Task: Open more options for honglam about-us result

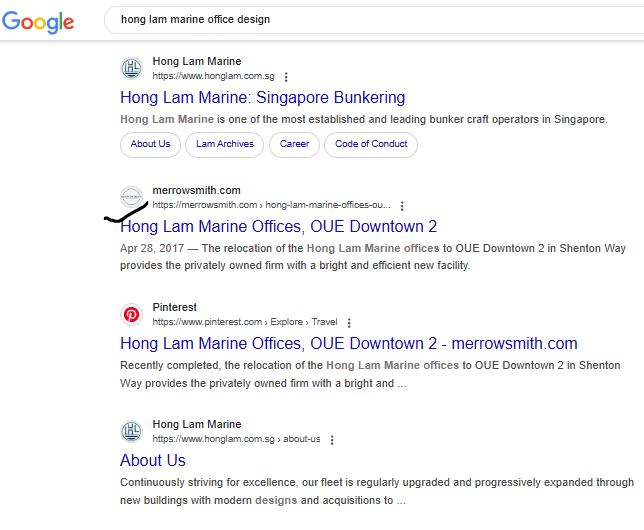Action: click(x=332, y=440)
